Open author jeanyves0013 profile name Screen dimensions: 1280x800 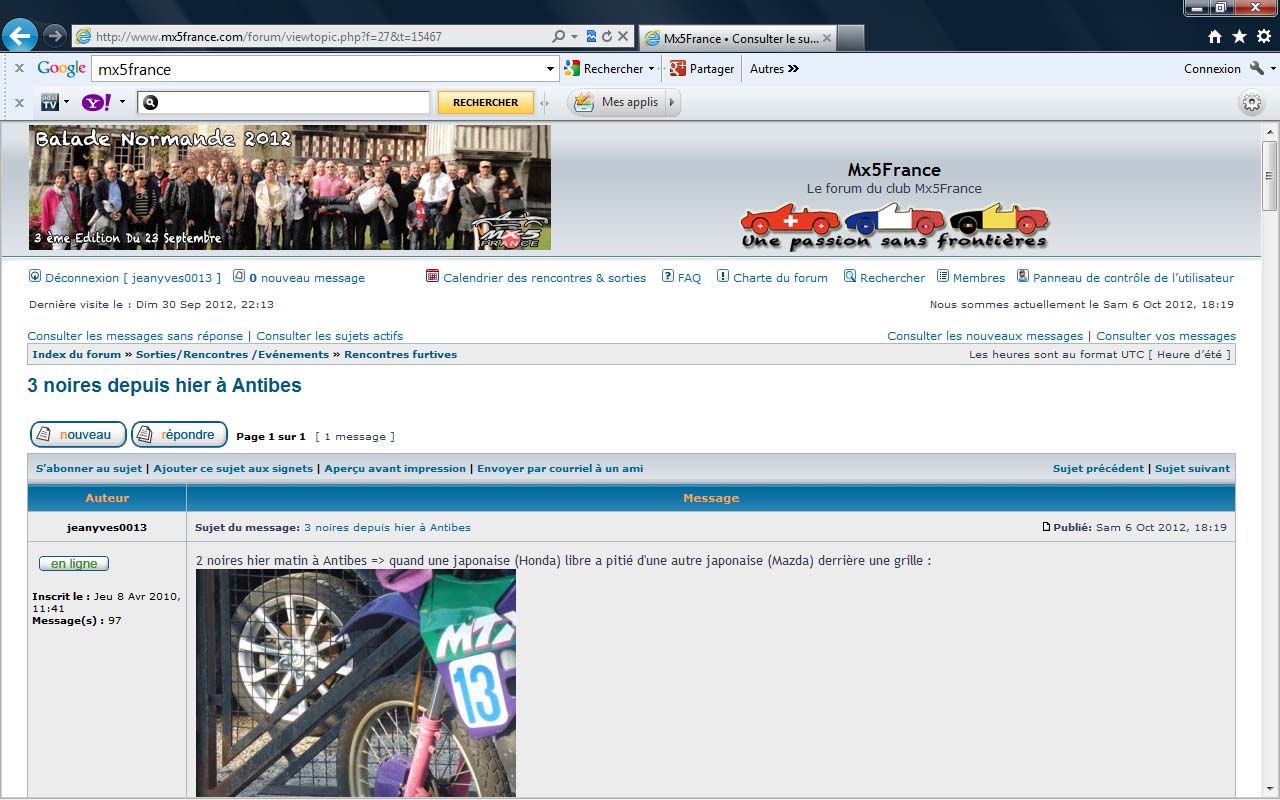click(x=107, y=527)
